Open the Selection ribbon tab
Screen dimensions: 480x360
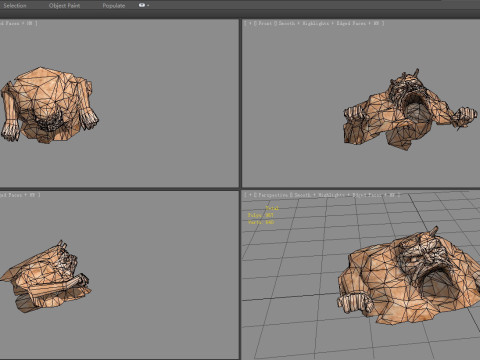pyautogui.click(x=15, y=6)
